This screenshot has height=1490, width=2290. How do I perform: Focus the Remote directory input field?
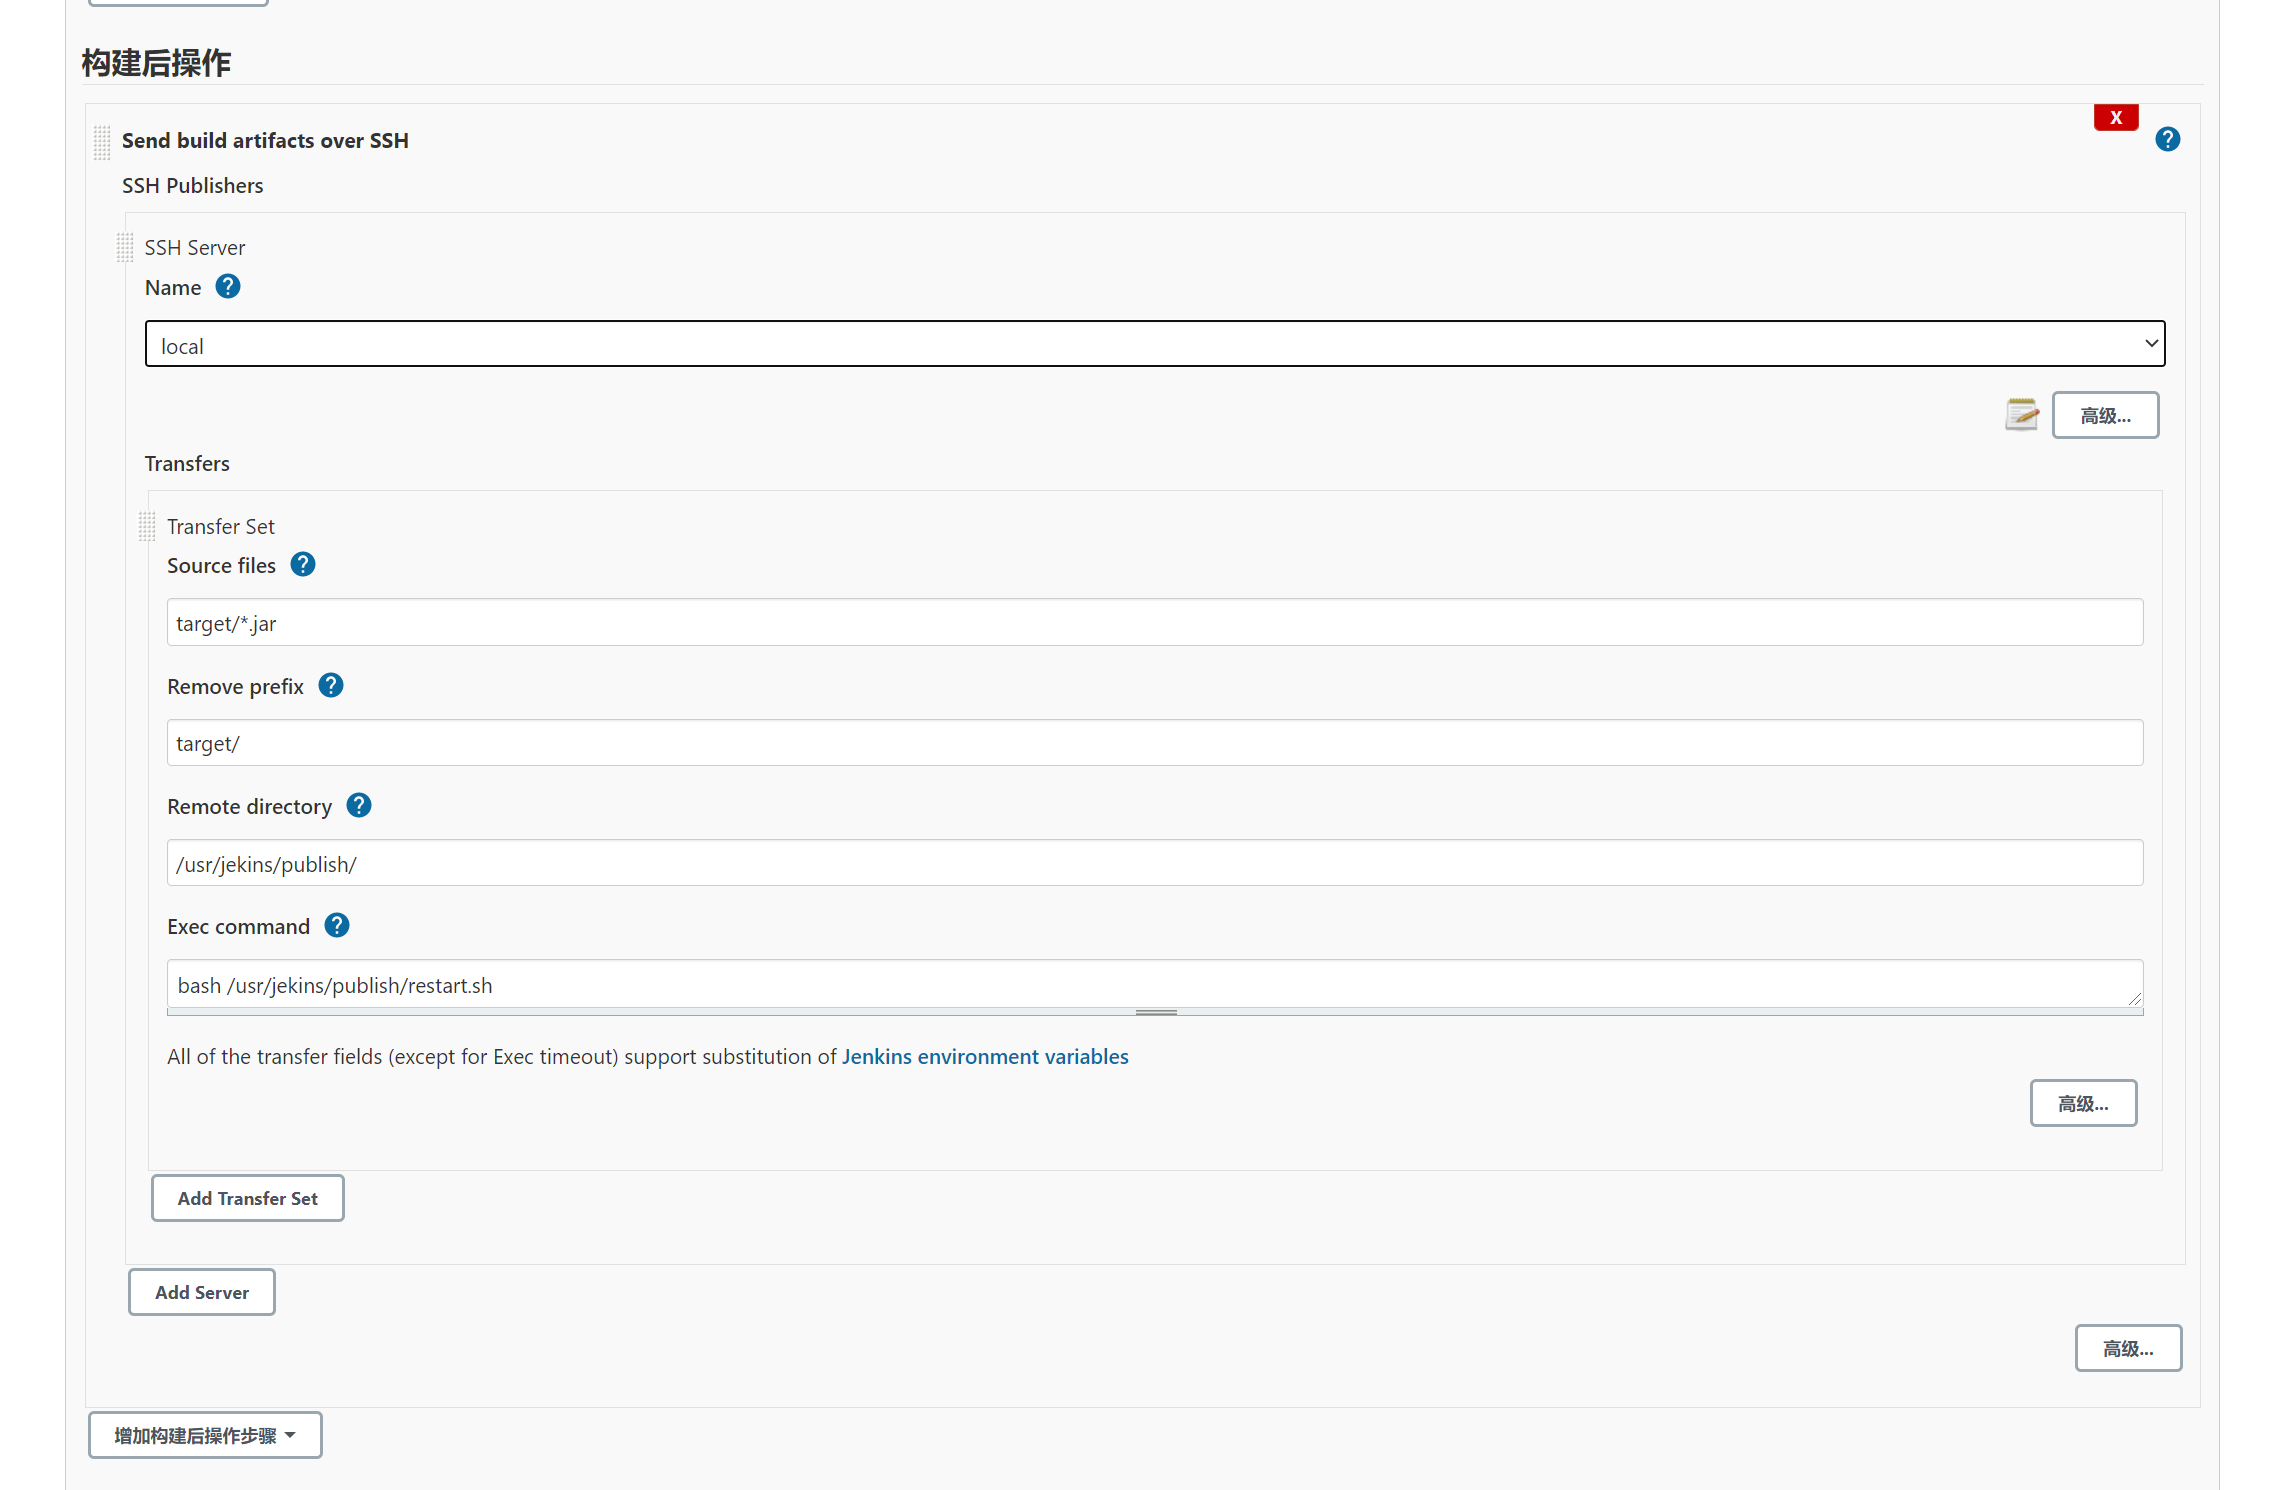pos(1155,863)
